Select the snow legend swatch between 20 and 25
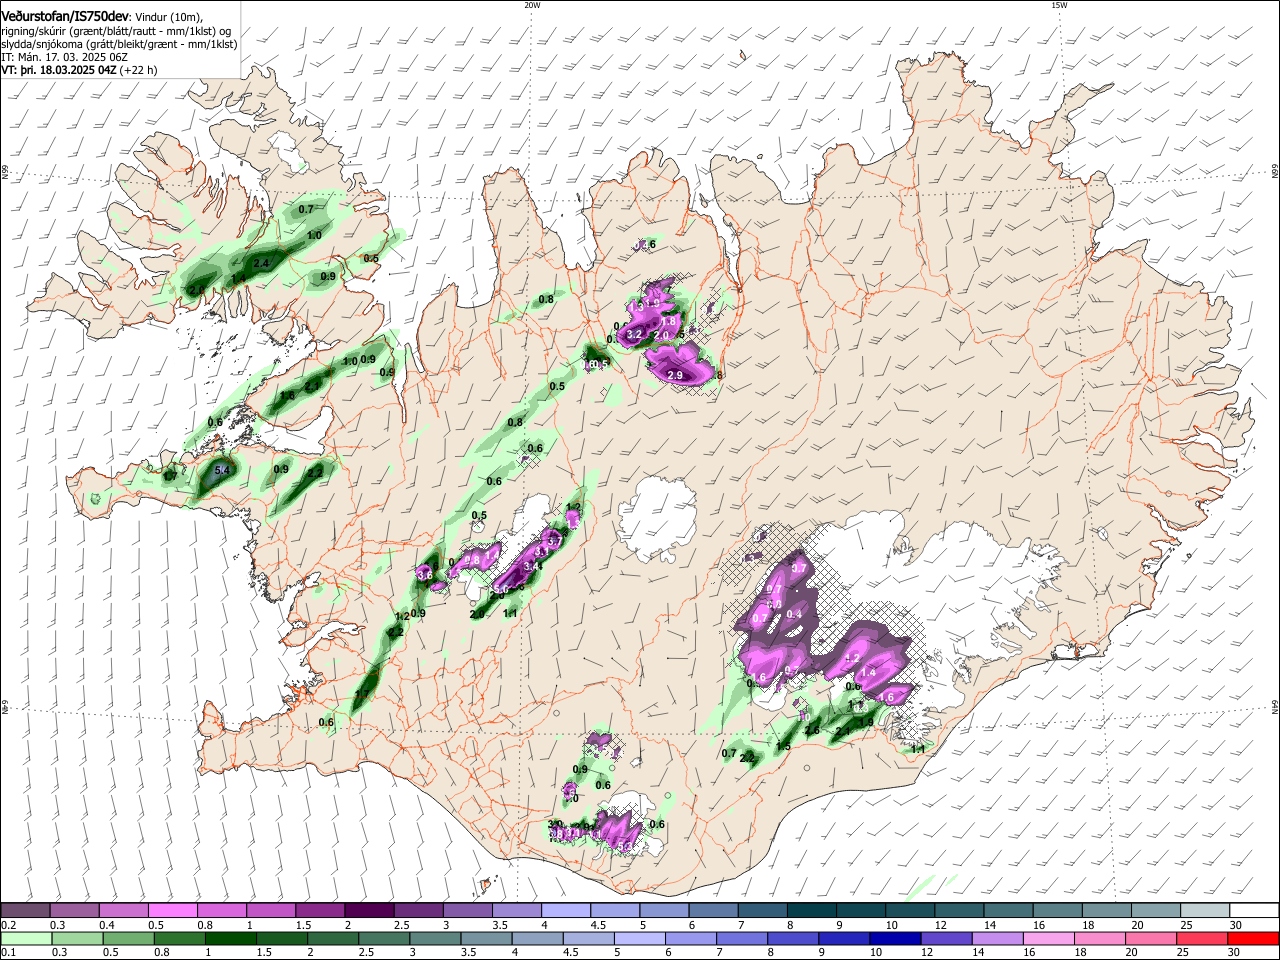This screenshot has width=1280, height=960. (1155, 910)
